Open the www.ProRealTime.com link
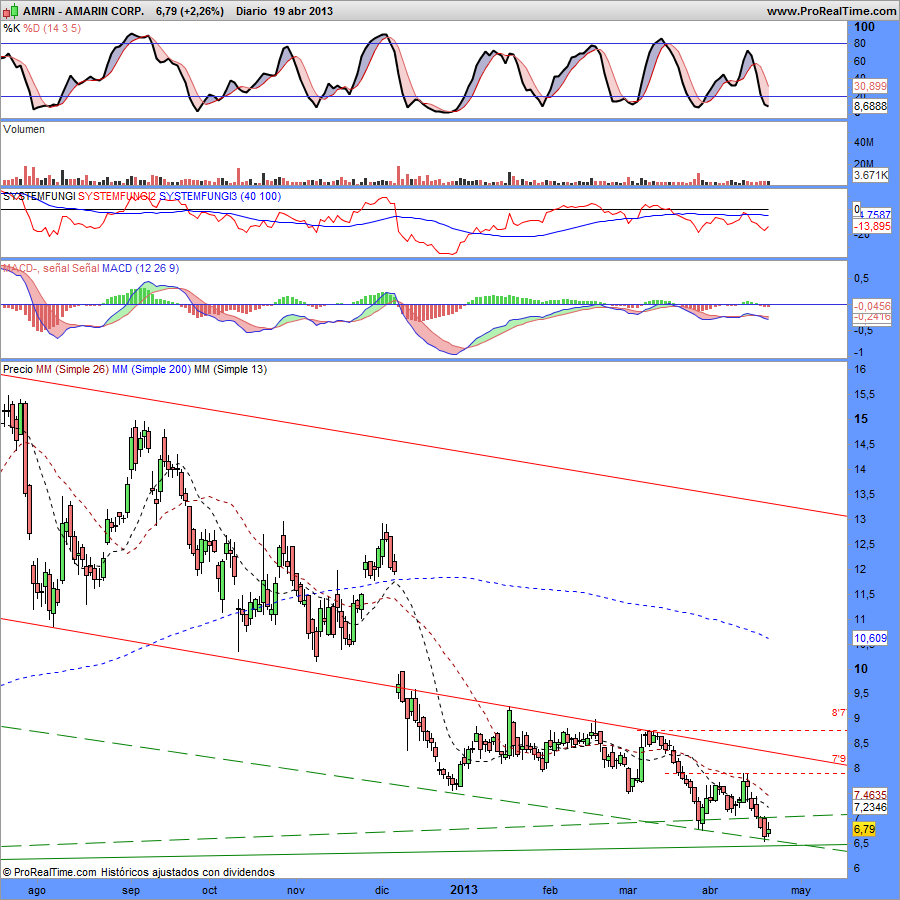Screen dimensions: 900x900 (x=831, y=11)
